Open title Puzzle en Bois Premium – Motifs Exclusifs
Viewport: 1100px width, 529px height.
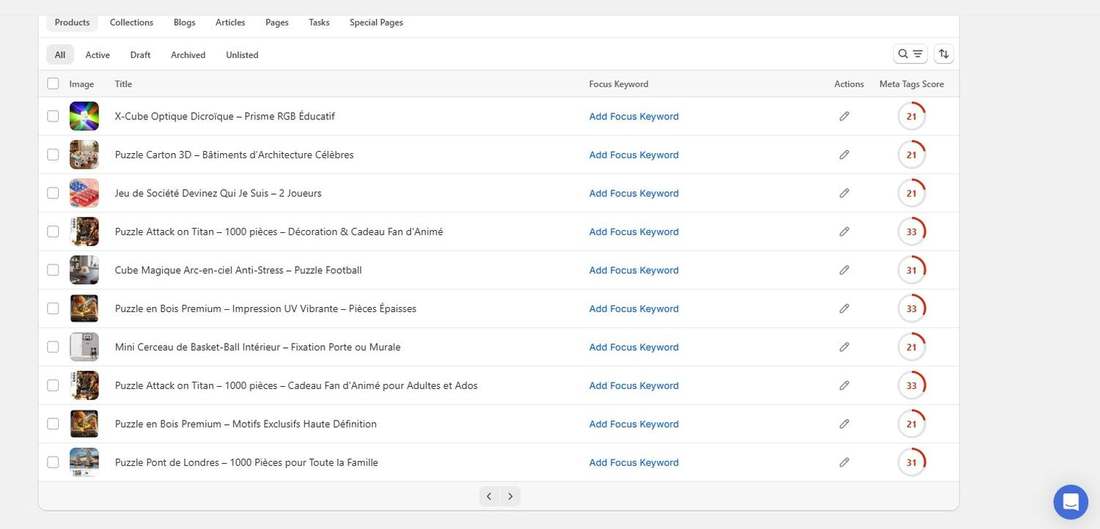[246, 424]
